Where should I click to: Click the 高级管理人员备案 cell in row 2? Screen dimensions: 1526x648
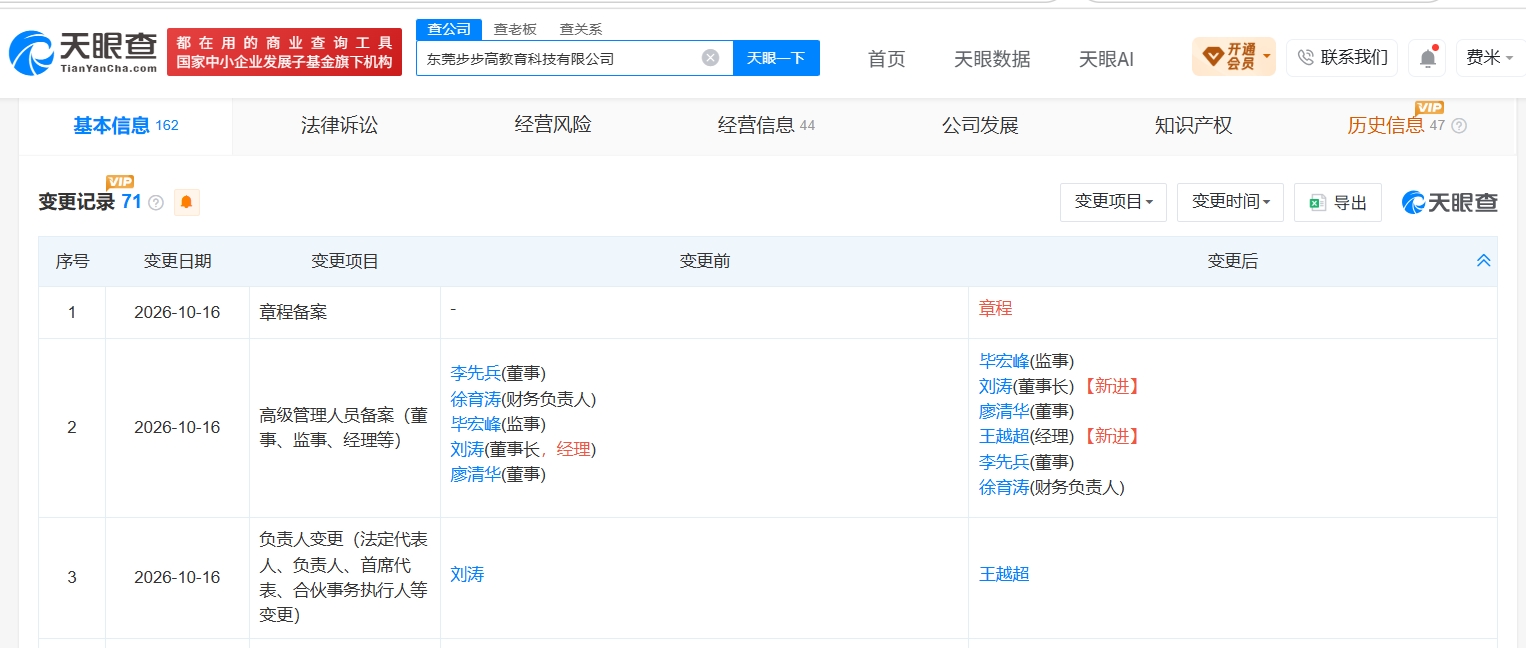coord(345,428)
